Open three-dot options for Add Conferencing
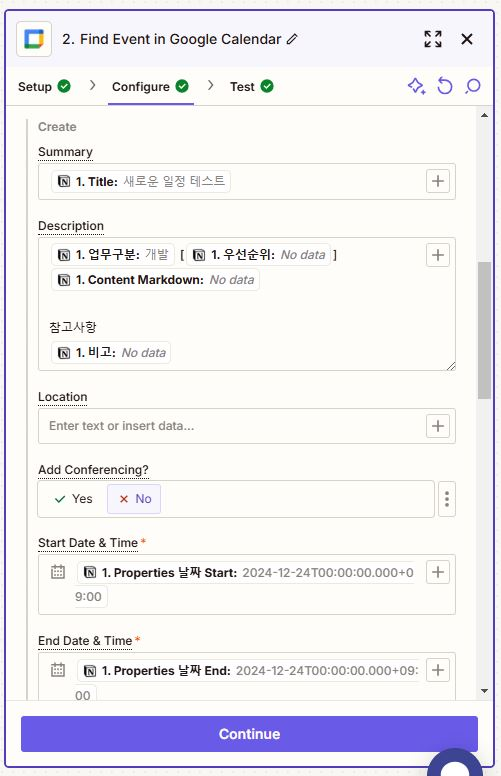 tap(447, 499)
